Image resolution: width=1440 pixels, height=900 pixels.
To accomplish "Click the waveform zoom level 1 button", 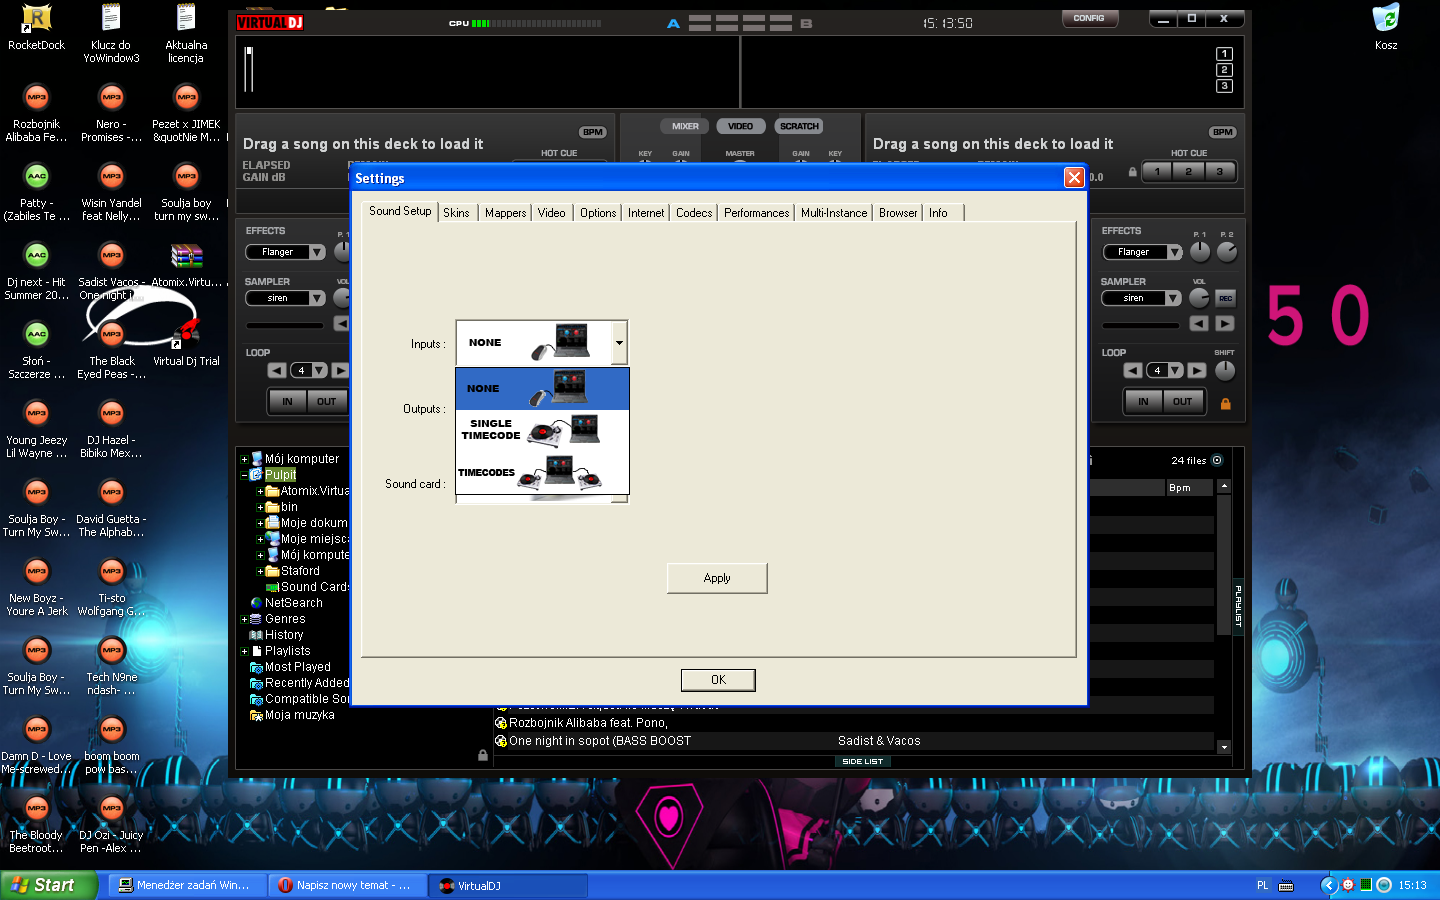I will coord(1224,54).
